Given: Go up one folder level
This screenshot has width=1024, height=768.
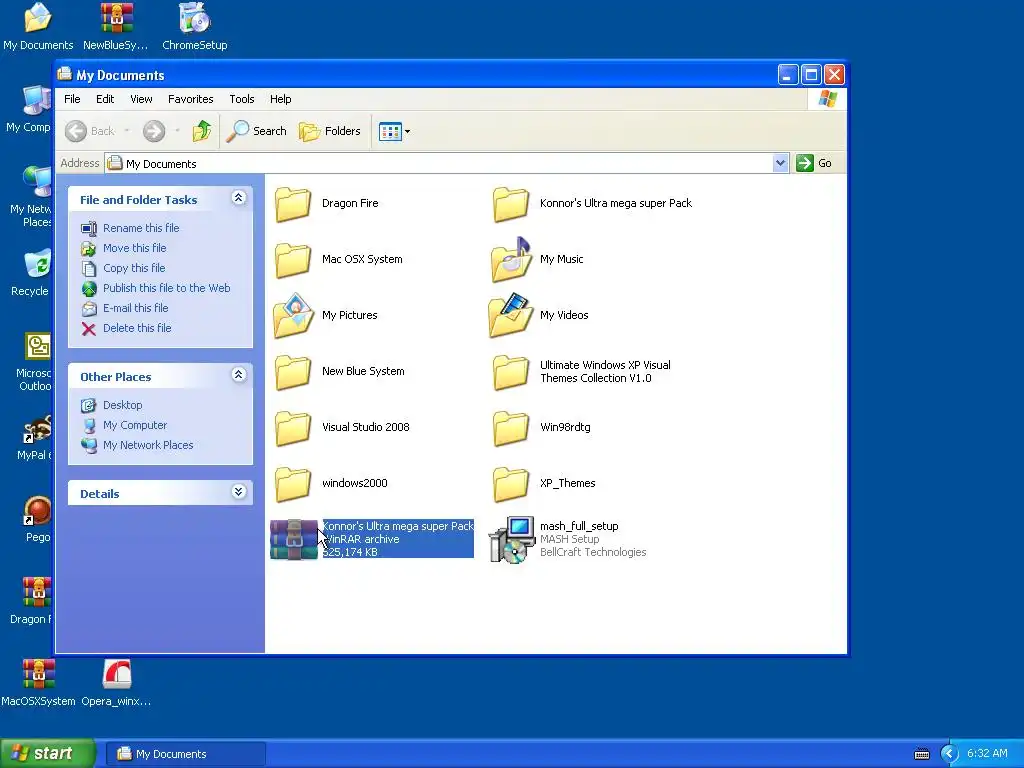Looking at the screenshot, I should tap(202, 131).
